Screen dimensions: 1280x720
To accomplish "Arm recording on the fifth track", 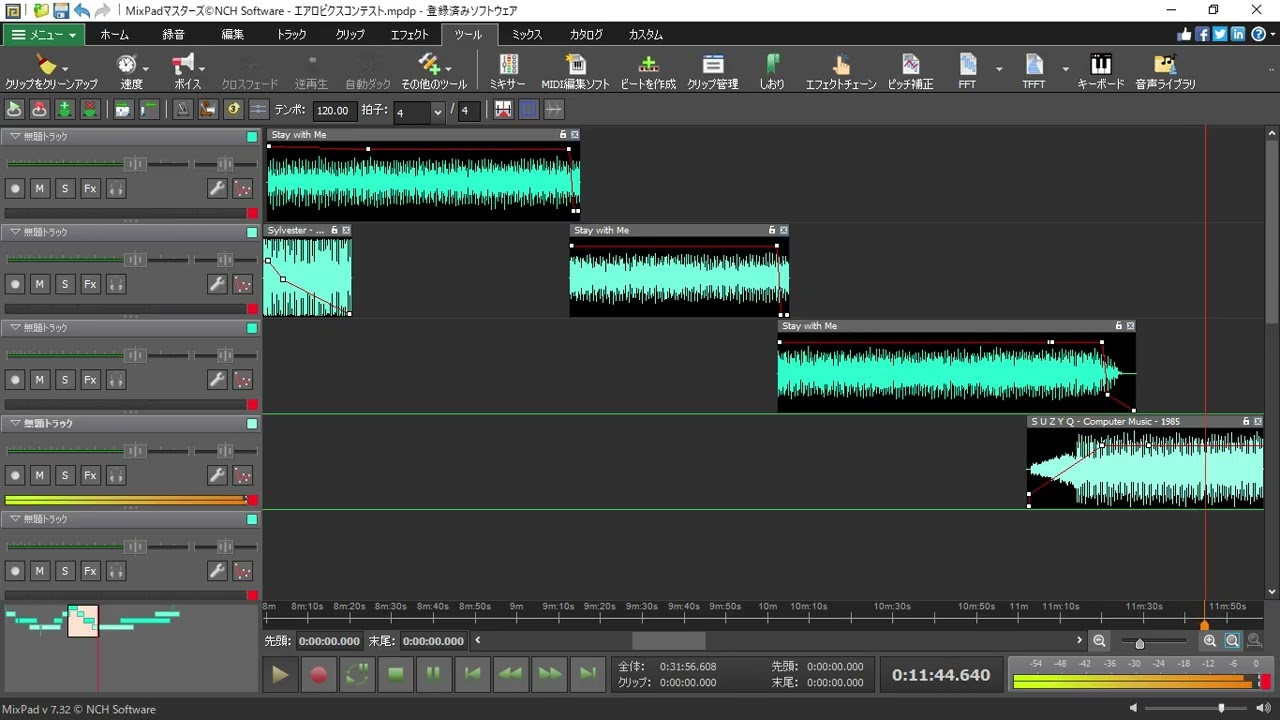I will (15, 571).
